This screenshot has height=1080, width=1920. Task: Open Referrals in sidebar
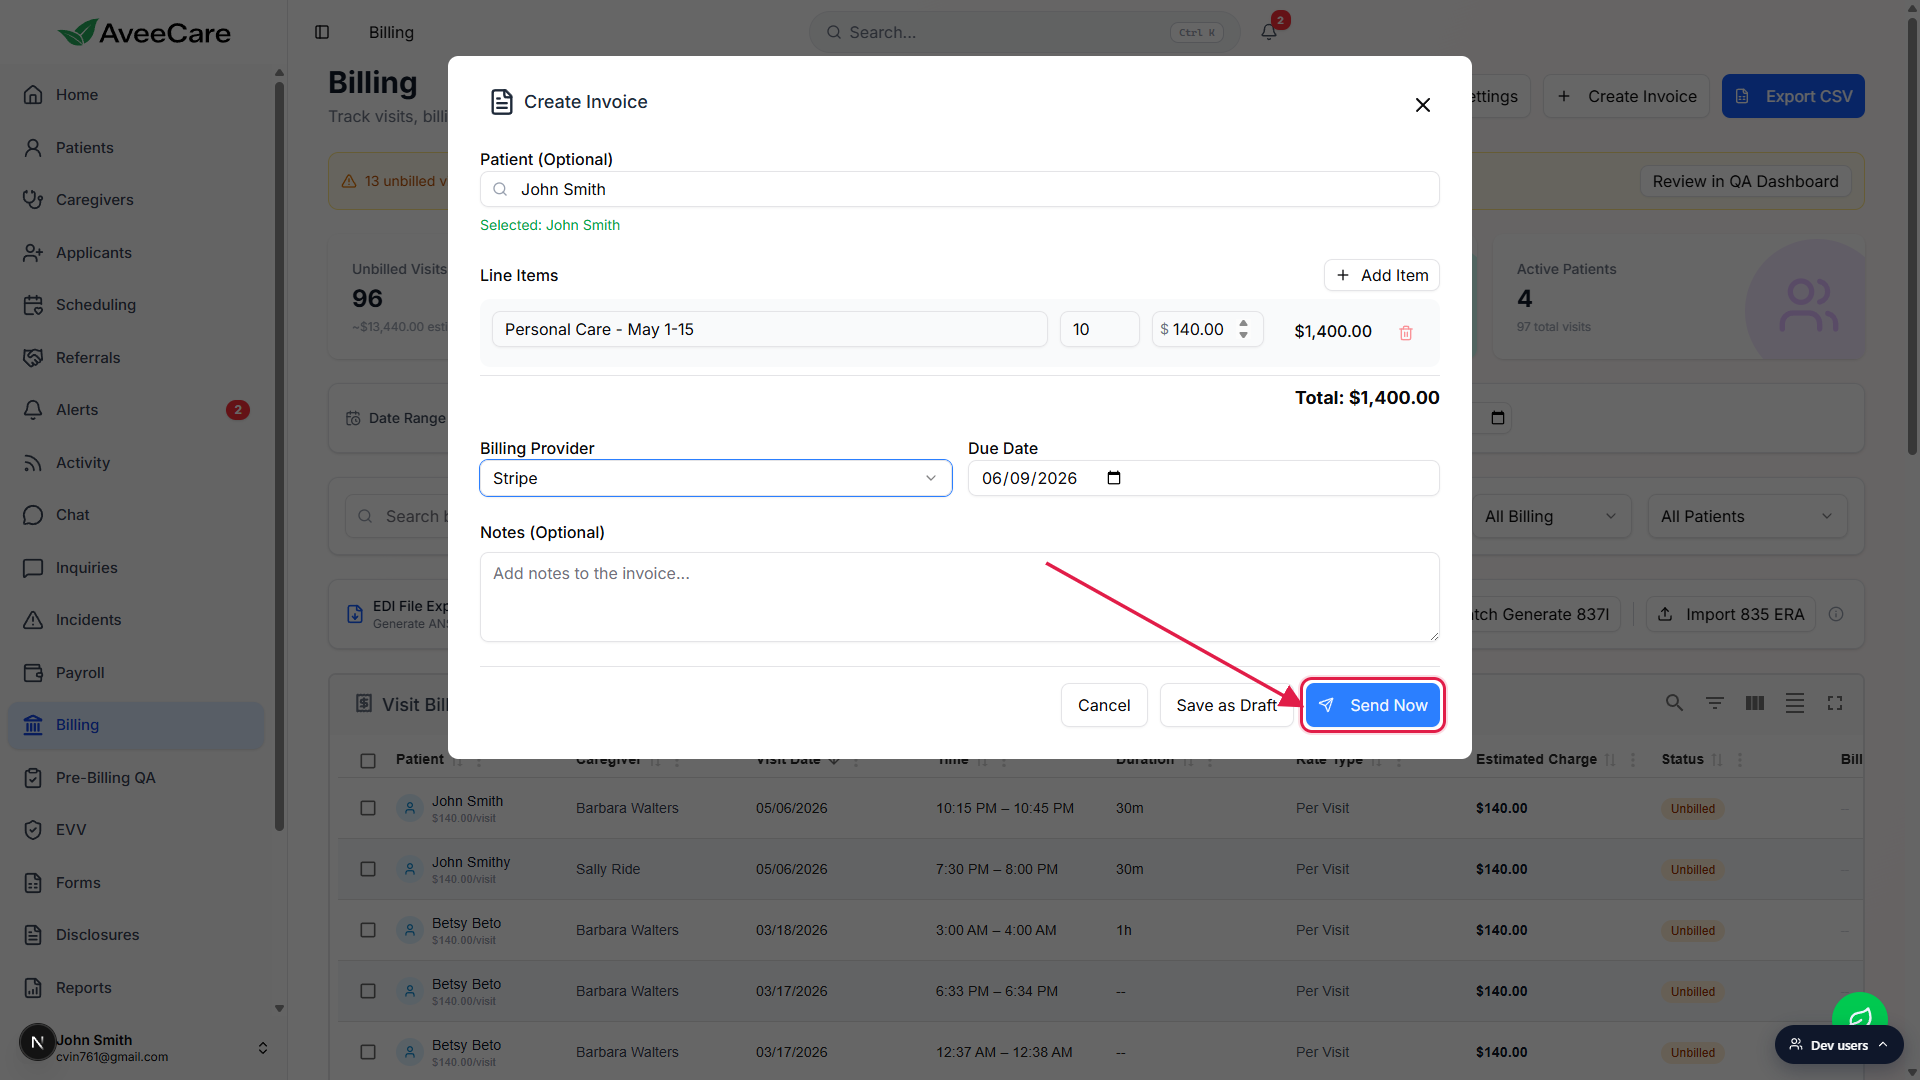(135, 358)
